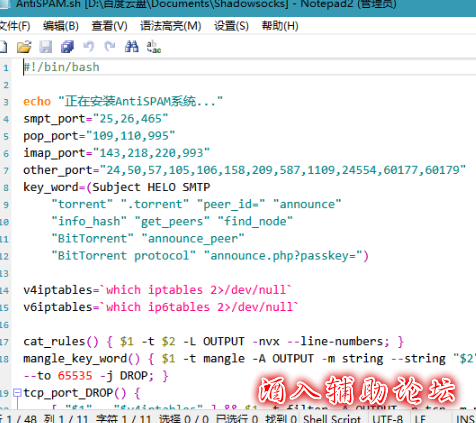Click the "find_node" string
476x423 pixels.
point(255,221)
